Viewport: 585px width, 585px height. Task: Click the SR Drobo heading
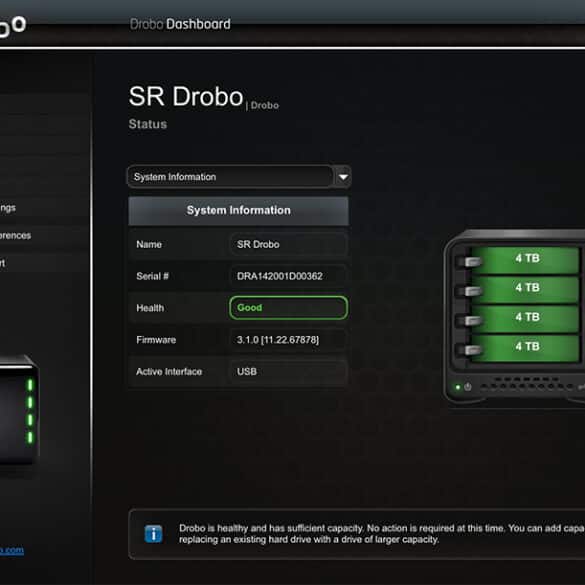click(186, 97)
